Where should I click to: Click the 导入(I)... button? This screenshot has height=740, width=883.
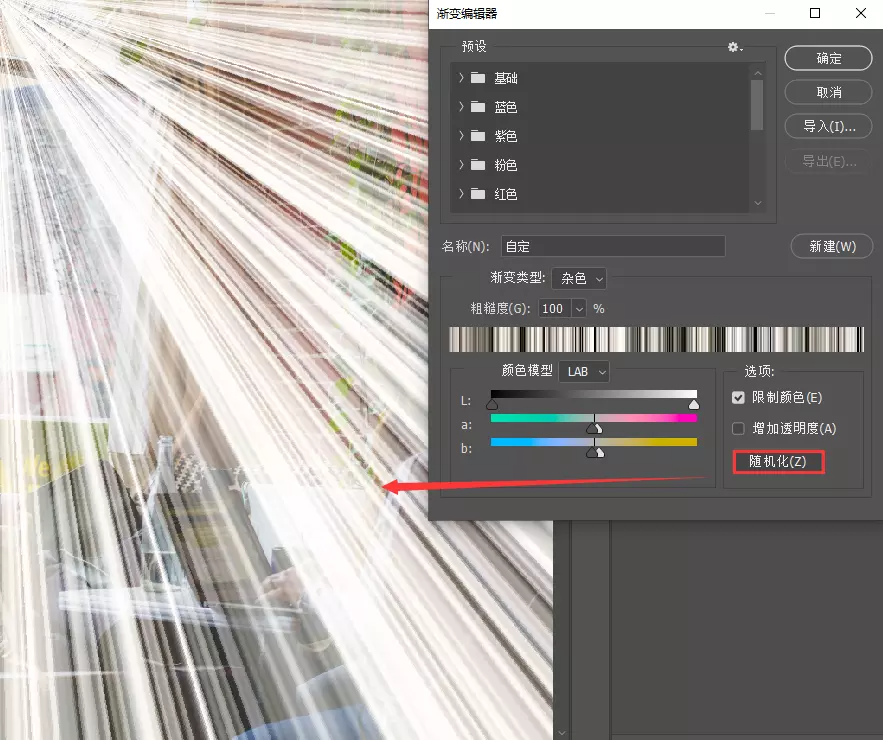[828, 127]
